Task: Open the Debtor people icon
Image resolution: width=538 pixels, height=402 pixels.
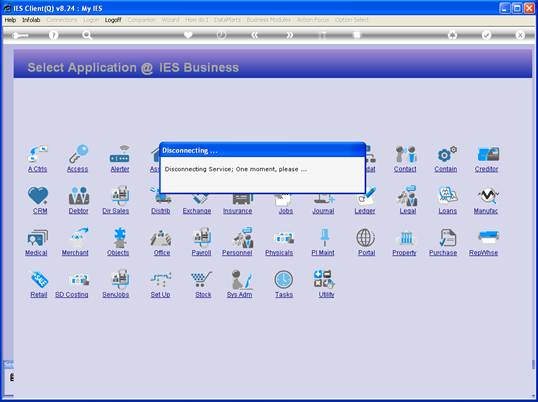Action: [x=79, y=196]
